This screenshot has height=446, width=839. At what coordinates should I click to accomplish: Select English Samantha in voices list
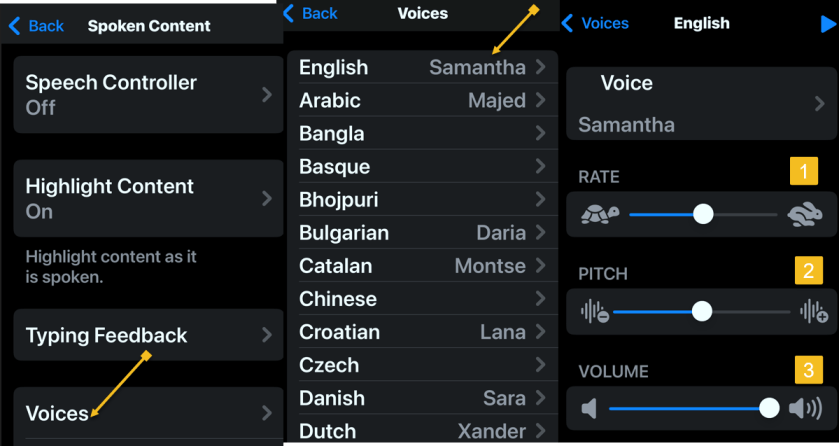(422, 67)
